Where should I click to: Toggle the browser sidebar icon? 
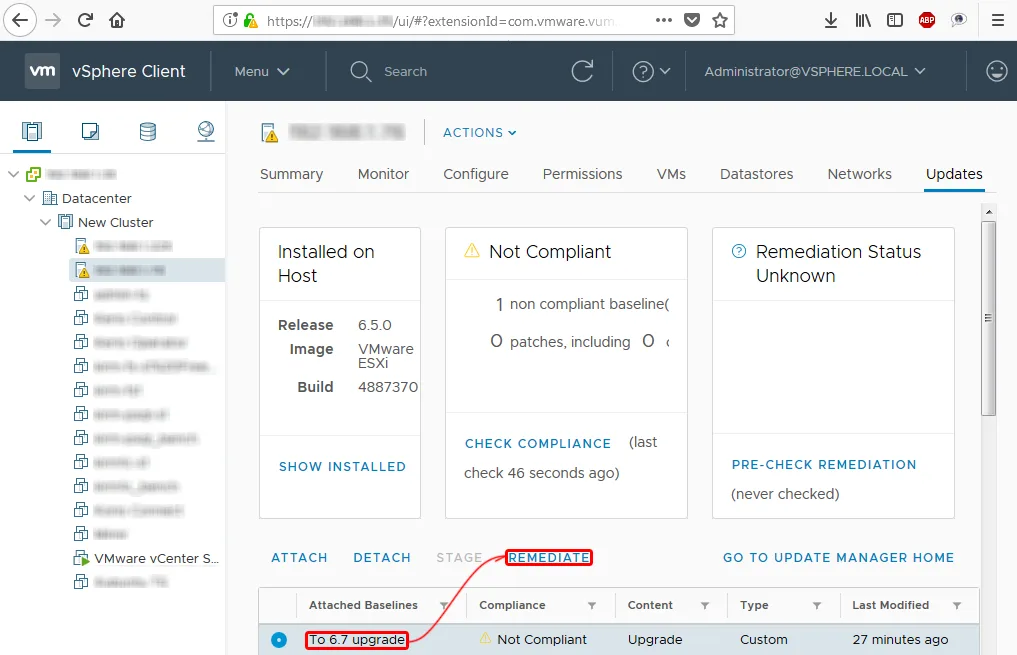(x=894, y=20)
